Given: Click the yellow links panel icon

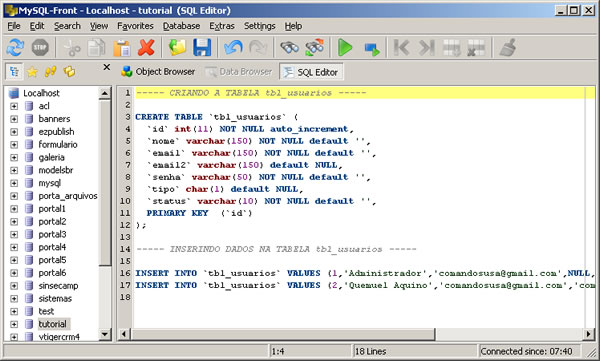Looking at the screenshot, I should tap(51, 72).
